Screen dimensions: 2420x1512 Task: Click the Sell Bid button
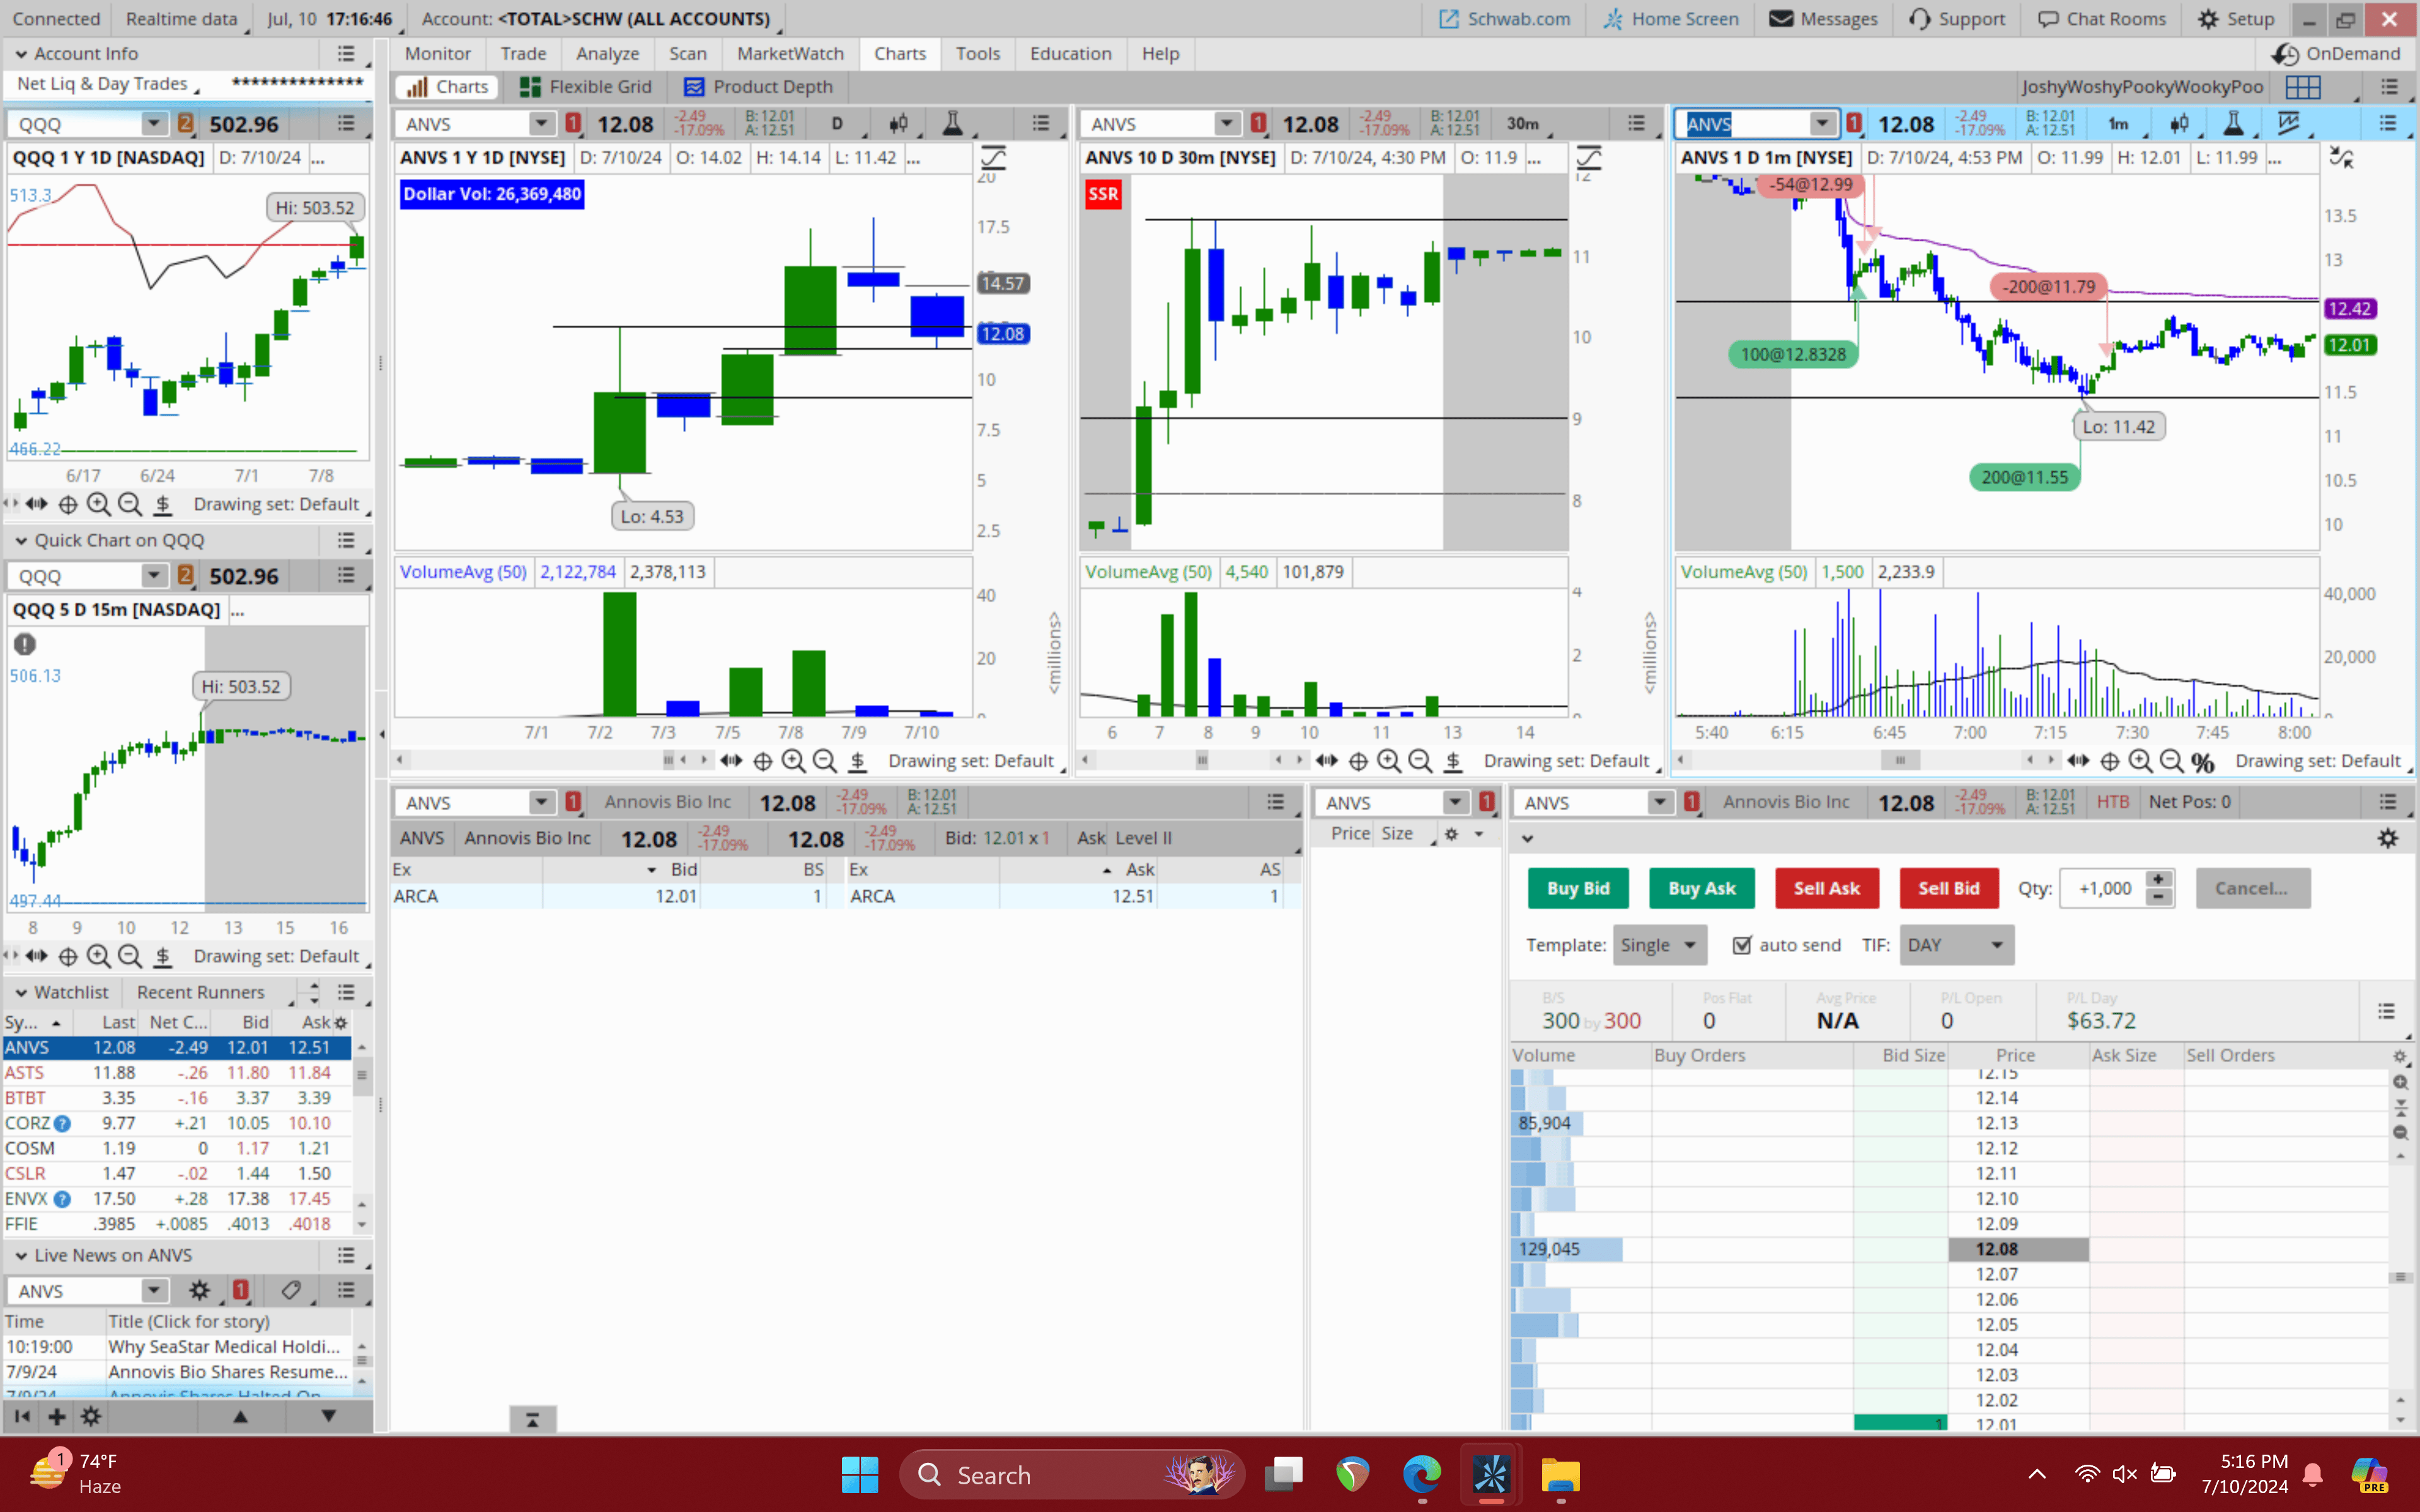(1948, 888)
